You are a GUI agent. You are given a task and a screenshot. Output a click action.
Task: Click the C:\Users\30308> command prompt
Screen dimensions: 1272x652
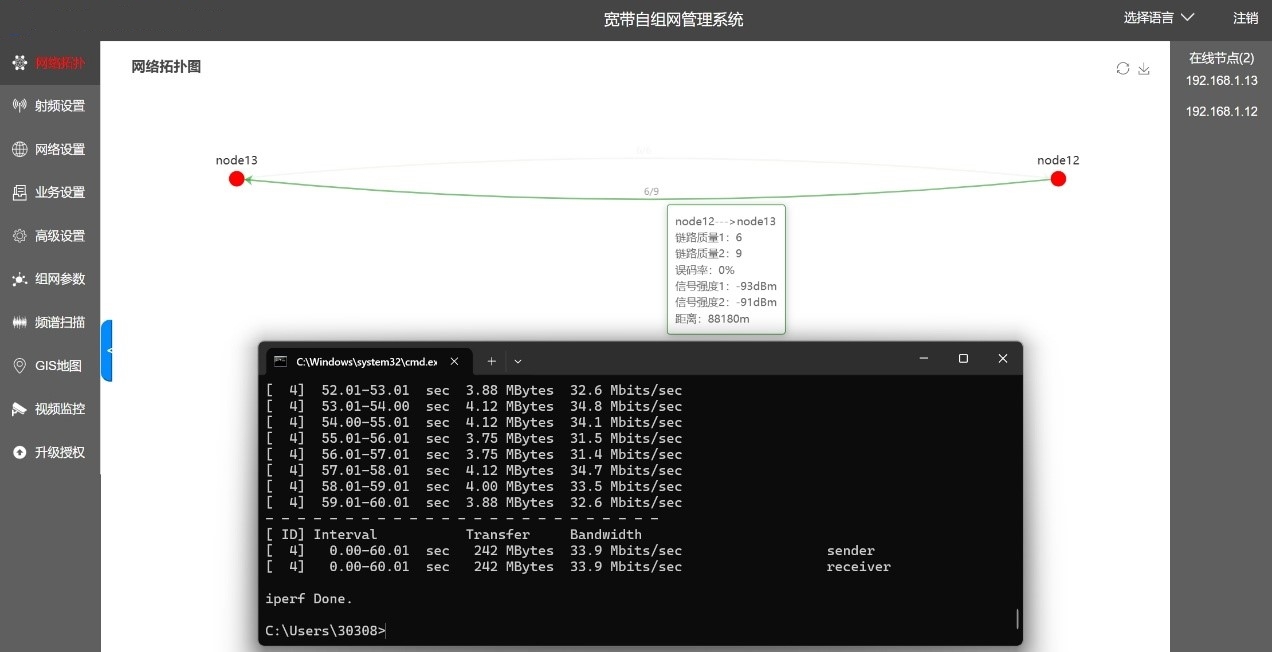coord(325,631)
